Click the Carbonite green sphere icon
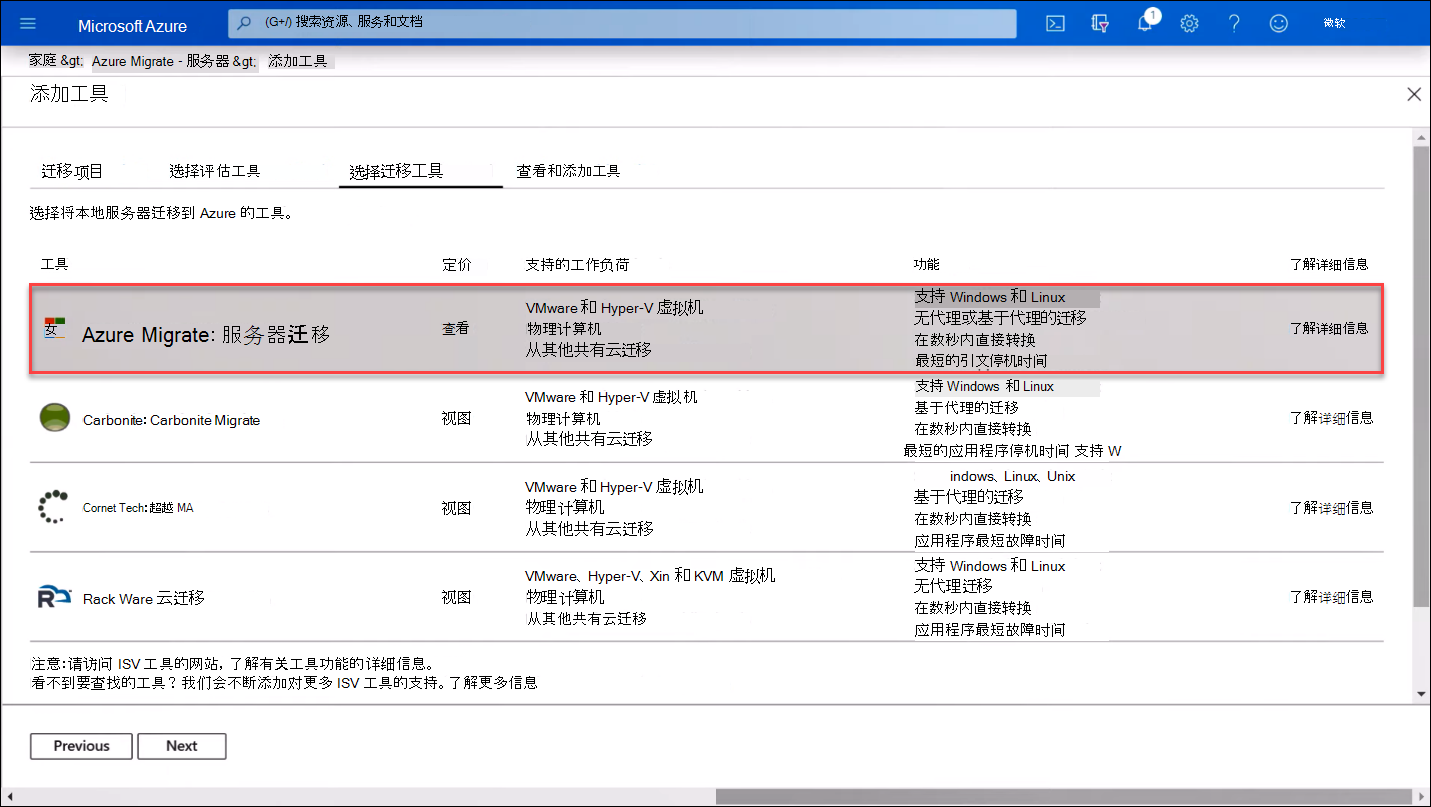This screenshot has height=807, width=1431. (x=55, y=417)
